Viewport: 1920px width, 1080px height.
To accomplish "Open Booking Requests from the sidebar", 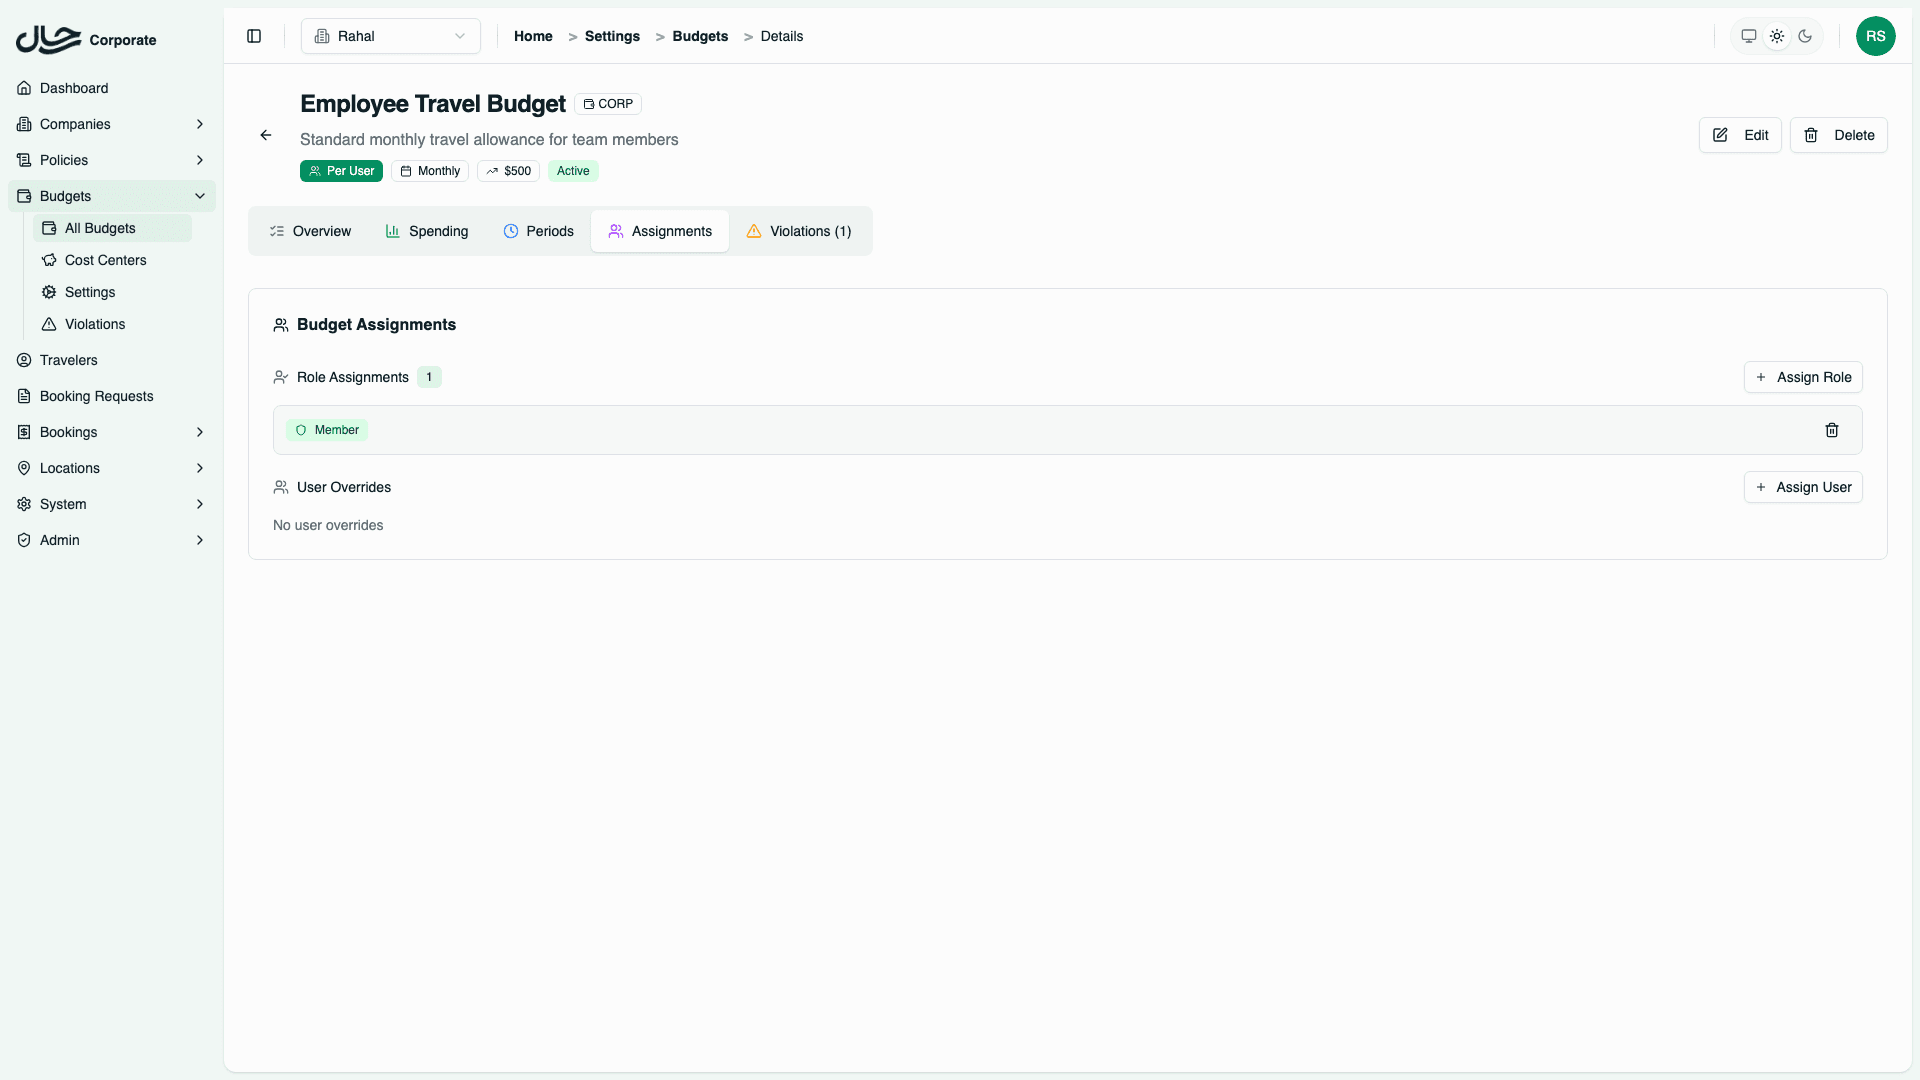I will click(x=96, y=396).
